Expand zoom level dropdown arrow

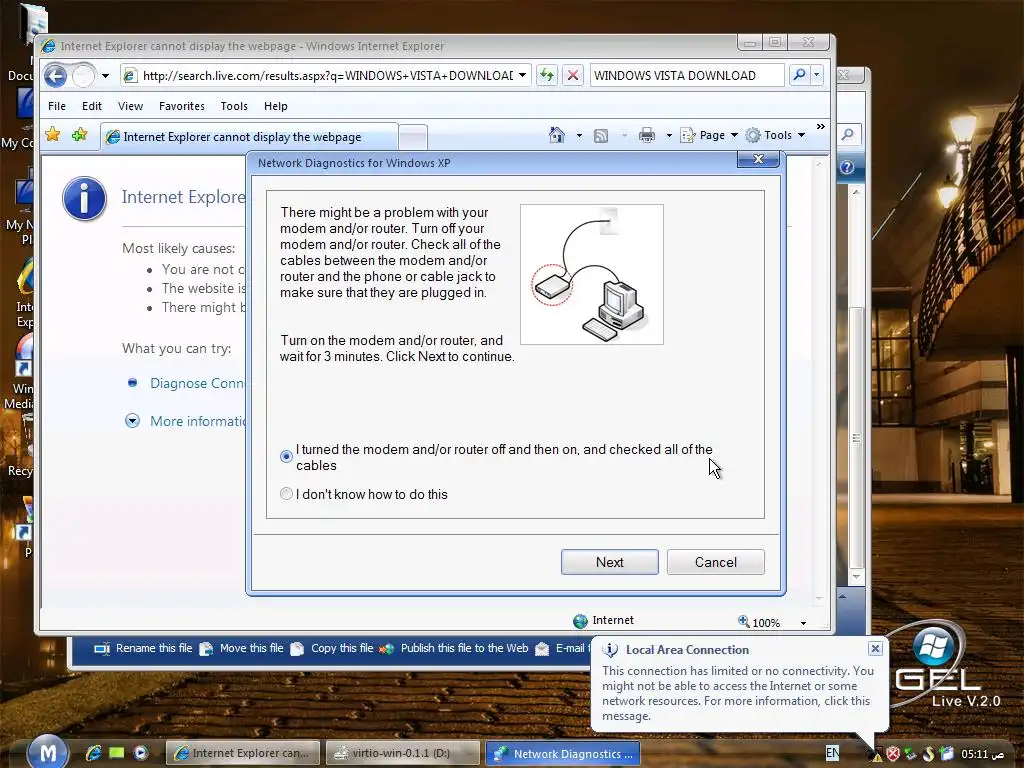tap(803, 623)
